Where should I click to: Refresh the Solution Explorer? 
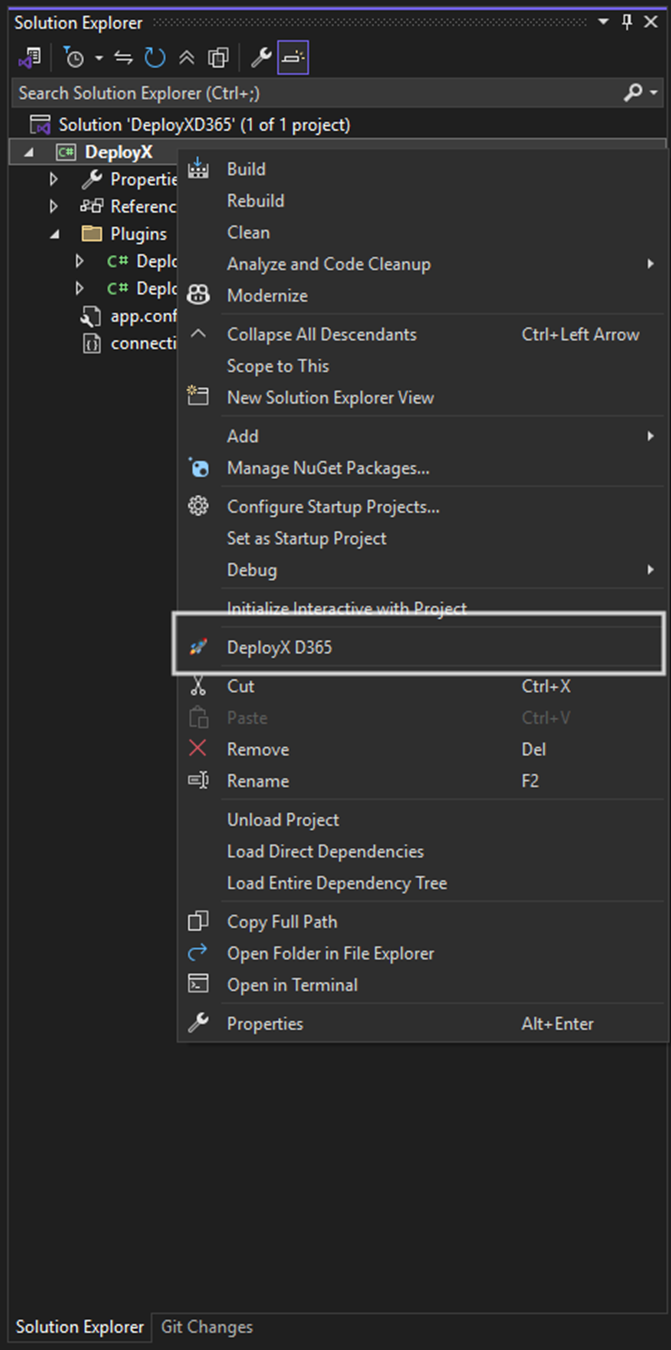pyautogui.click(x=155, y=58)
